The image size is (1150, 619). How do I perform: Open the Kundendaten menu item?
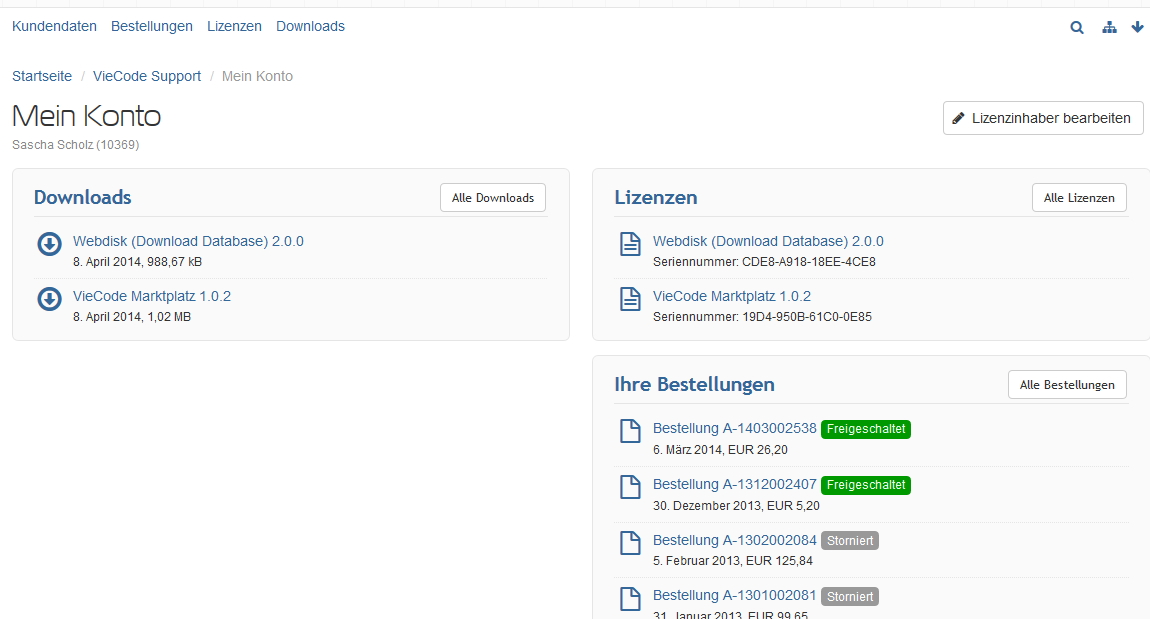click(x=54, y=27)
